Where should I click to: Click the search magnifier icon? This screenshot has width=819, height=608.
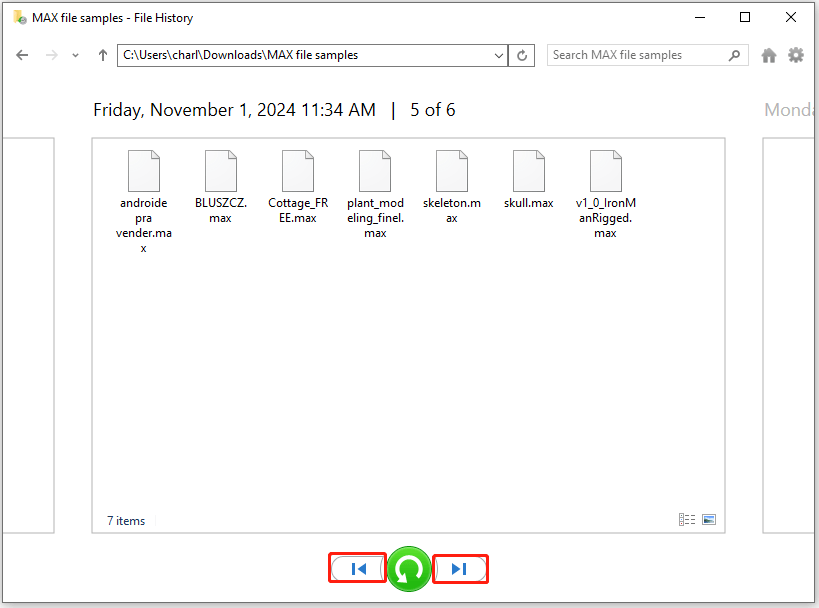(x=734, y=55)
